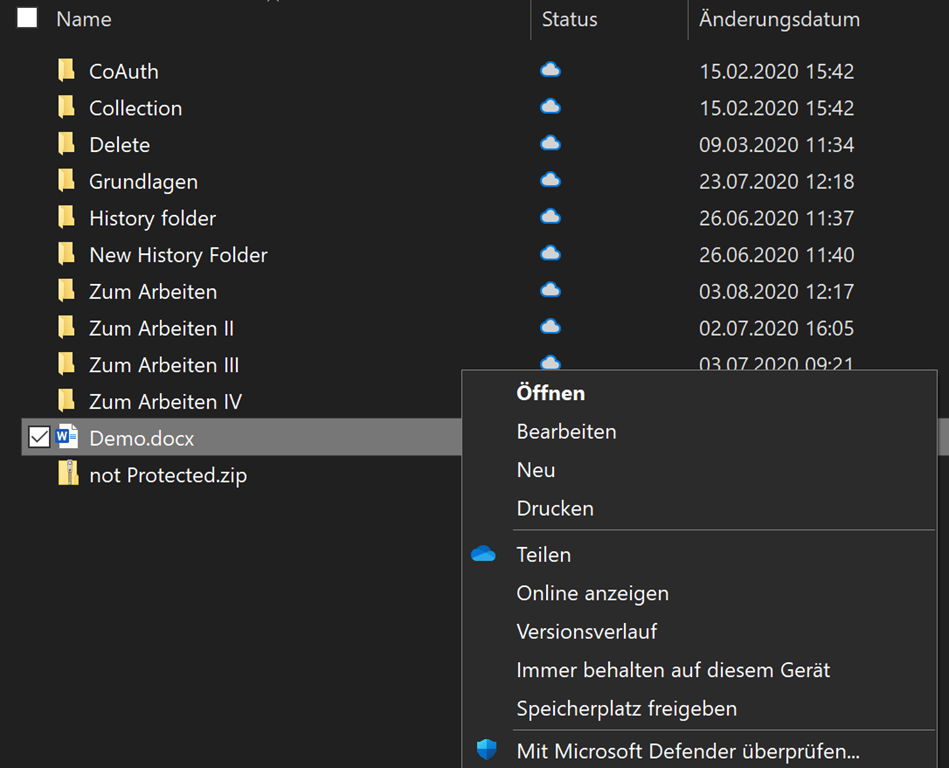Image resolution: width=949 pixels, height=768 pixels.
Task: Choose Immer behalten auf diesem Gerät
Action: click(673, 670)
